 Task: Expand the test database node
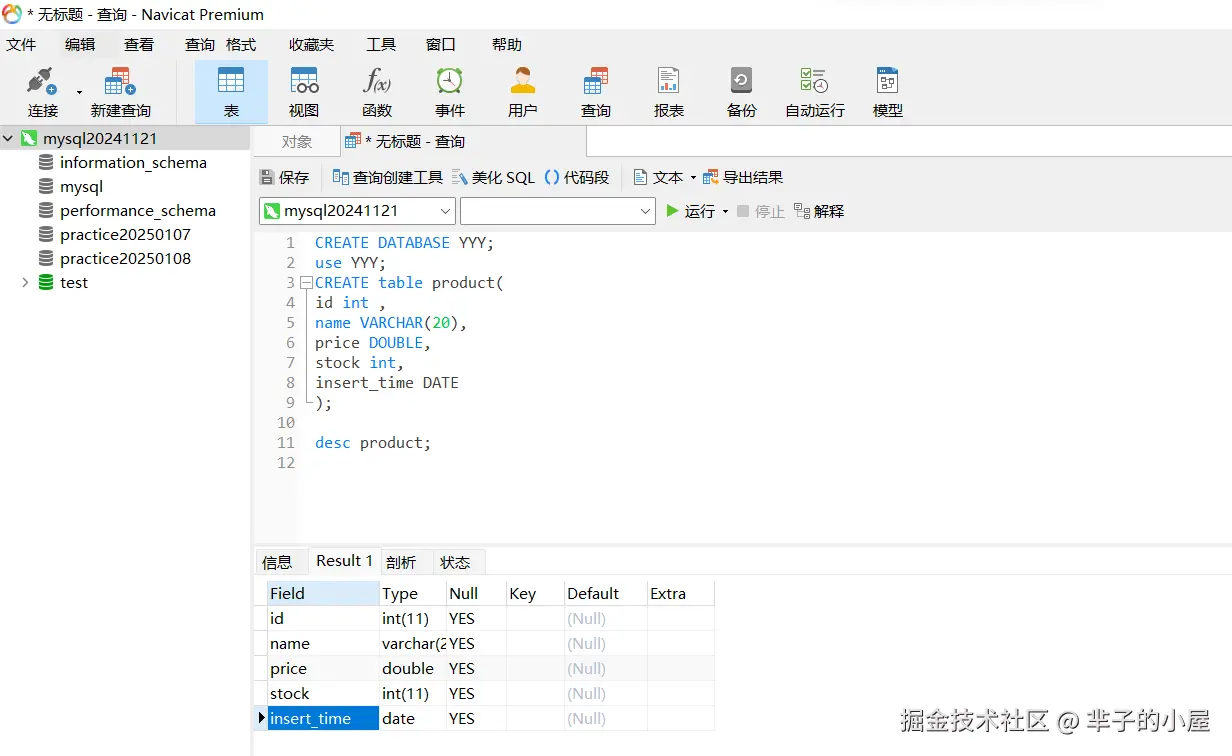(x=25, y=283)
